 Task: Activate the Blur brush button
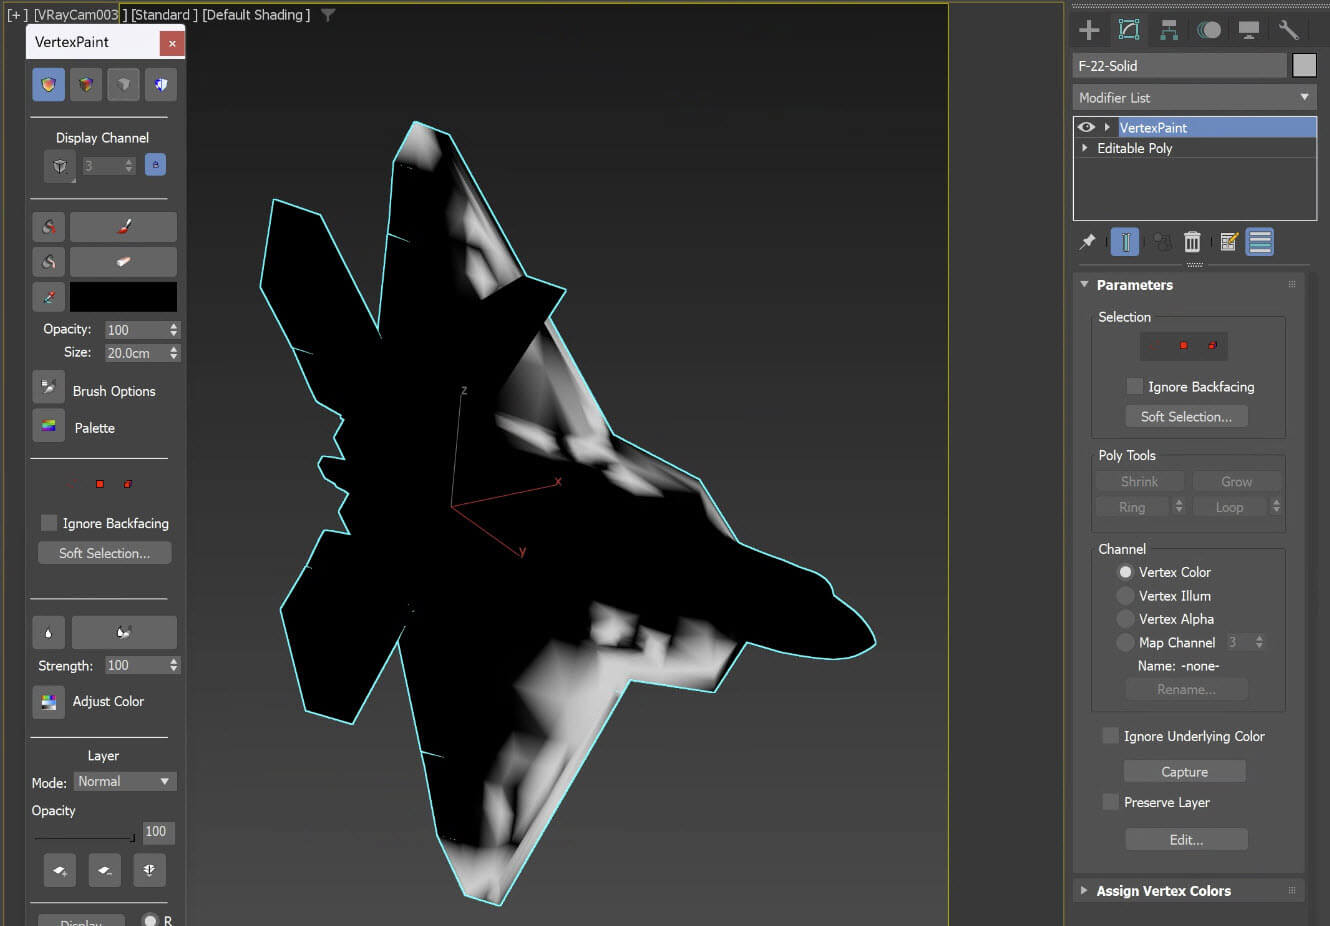tap(124, 632)
